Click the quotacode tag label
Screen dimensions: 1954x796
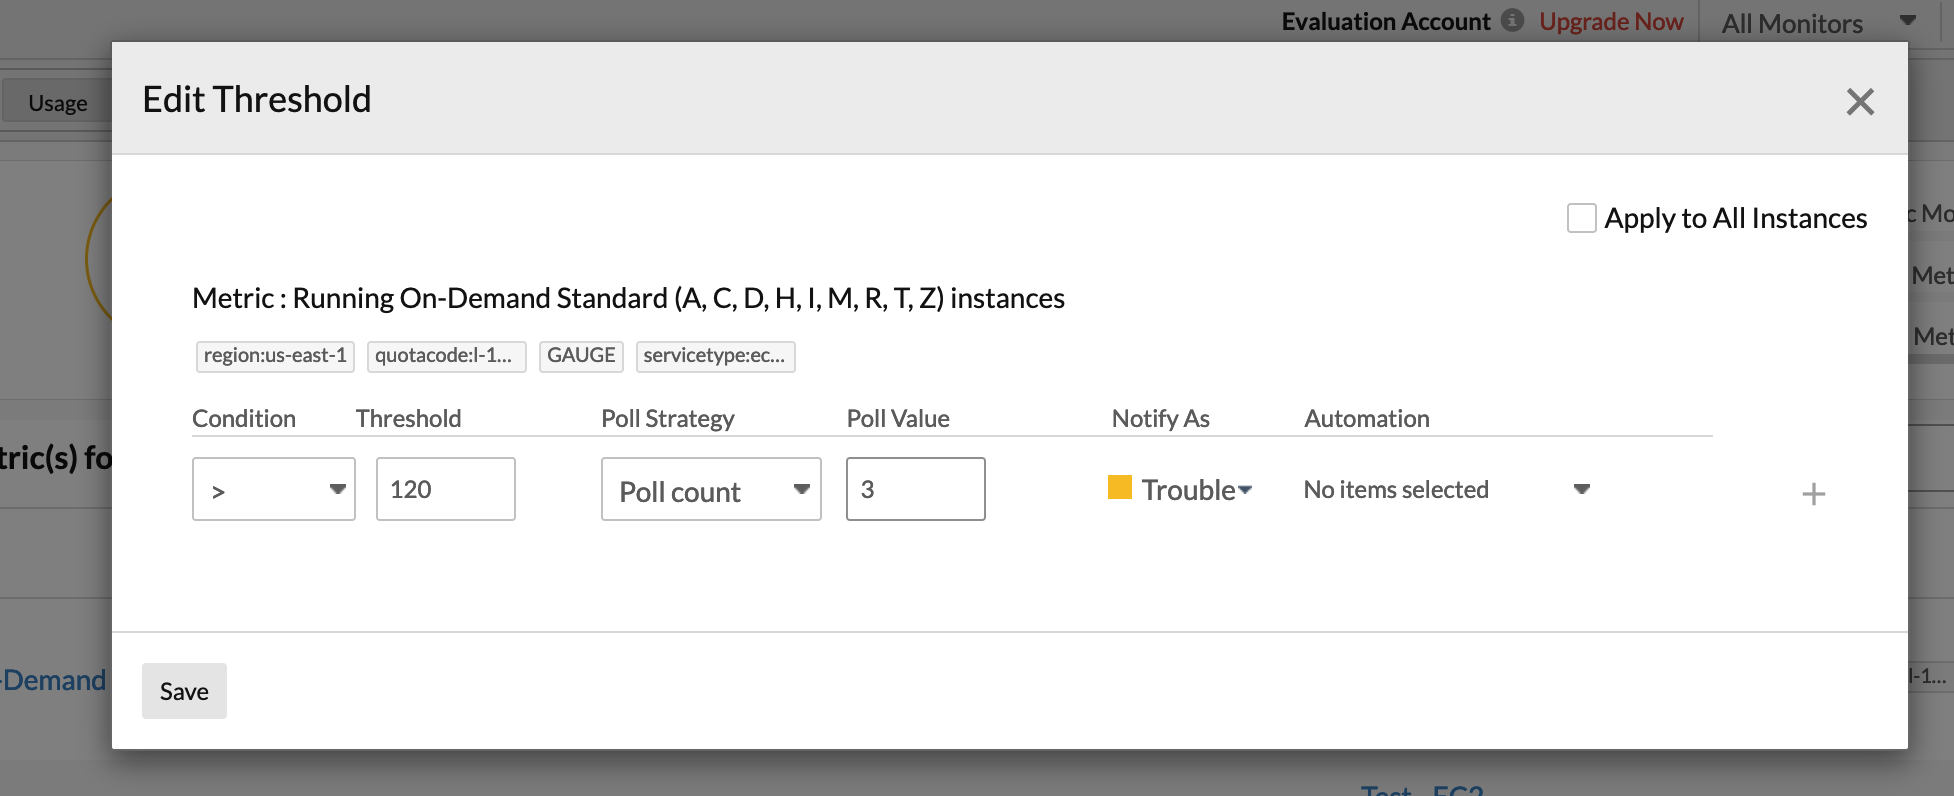[446, 356]
